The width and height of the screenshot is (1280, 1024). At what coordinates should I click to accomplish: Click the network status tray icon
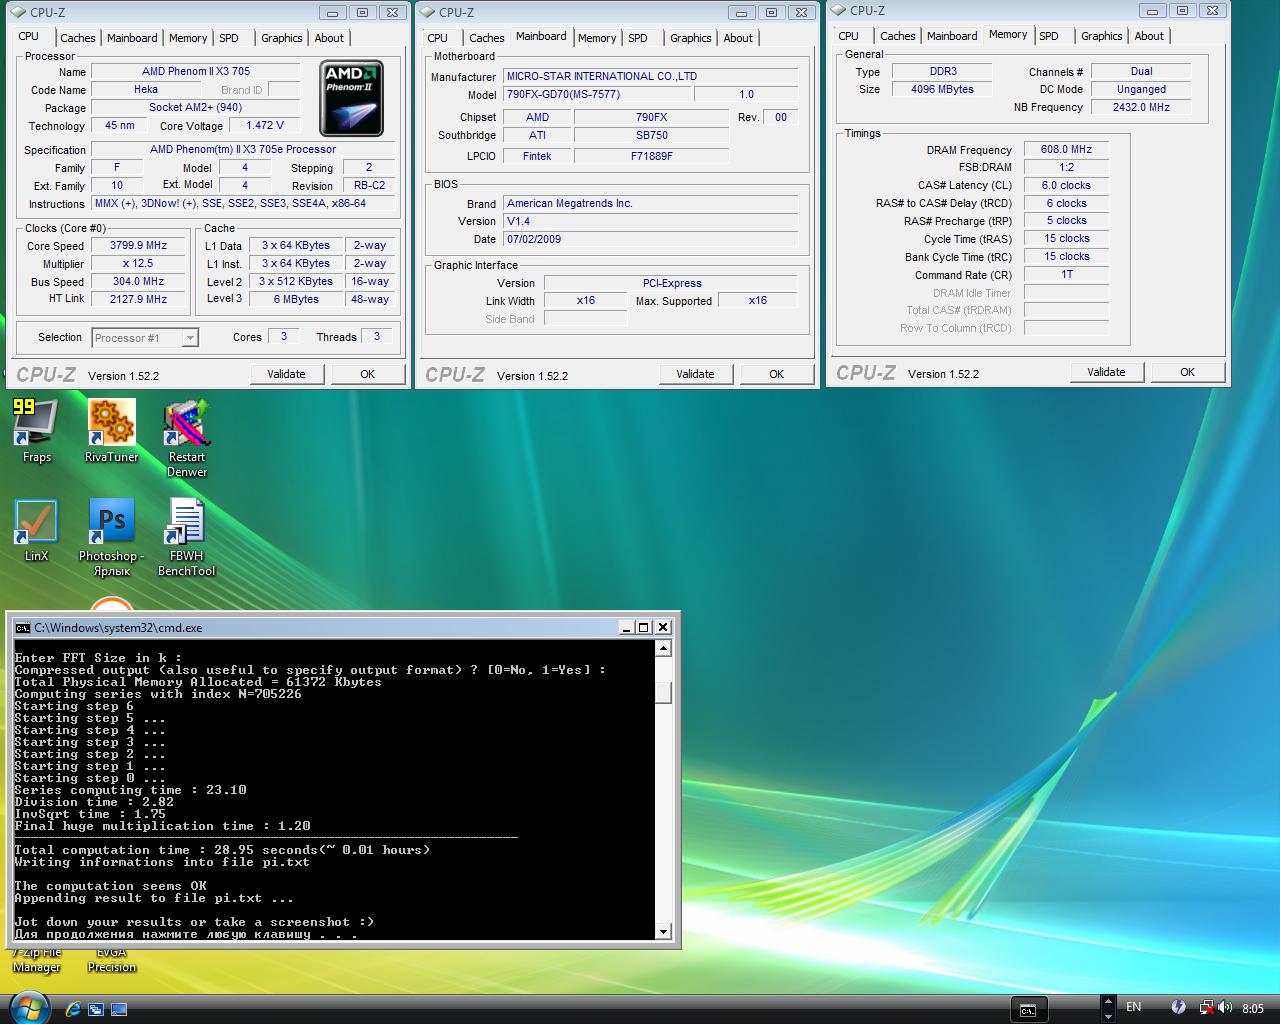click(x=1207, y=1008)
